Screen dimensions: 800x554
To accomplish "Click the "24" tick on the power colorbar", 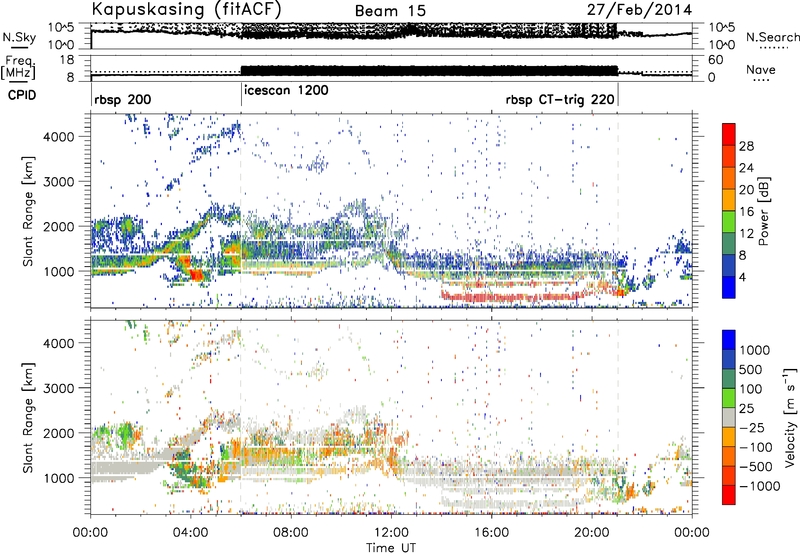I will (746, 168).
